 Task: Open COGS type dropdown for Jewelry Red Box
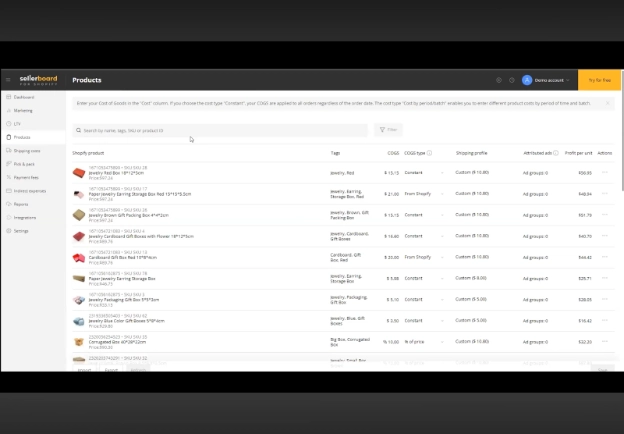click(442, 172)
